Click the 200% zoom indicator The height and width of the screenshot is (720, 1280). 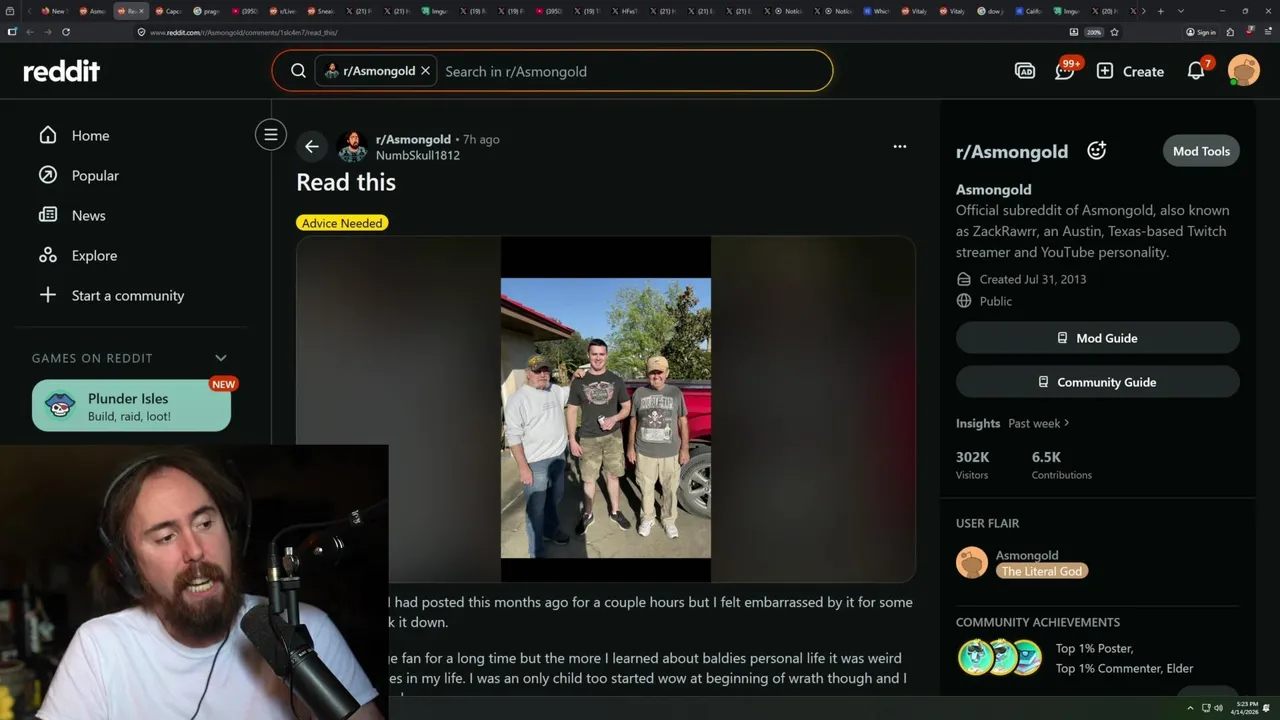coord(1094,32)
